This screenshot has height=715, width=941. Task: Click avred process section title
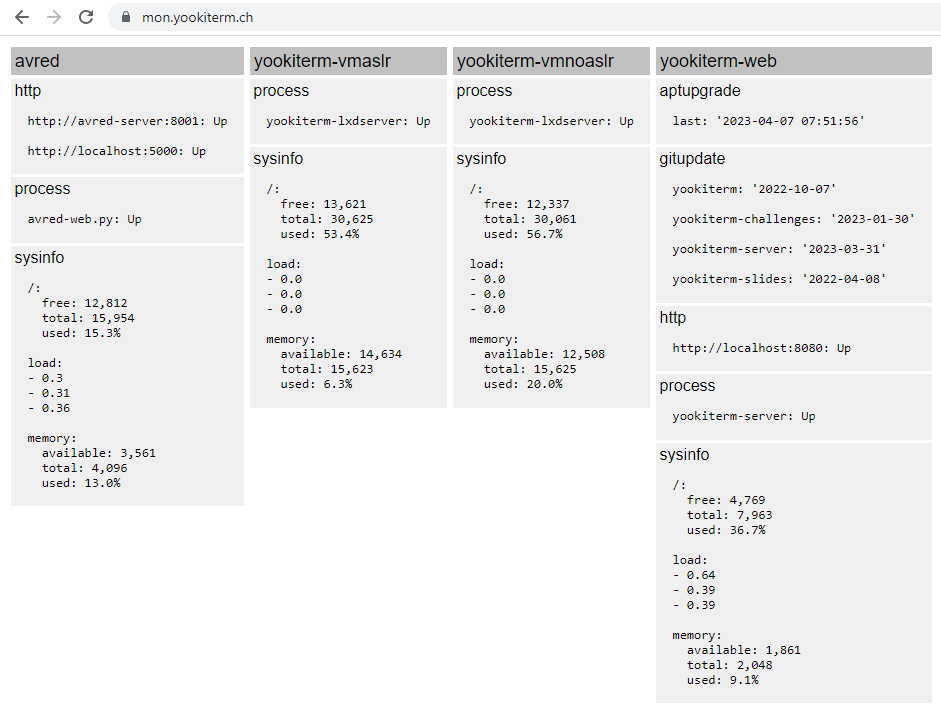point(42,189)
